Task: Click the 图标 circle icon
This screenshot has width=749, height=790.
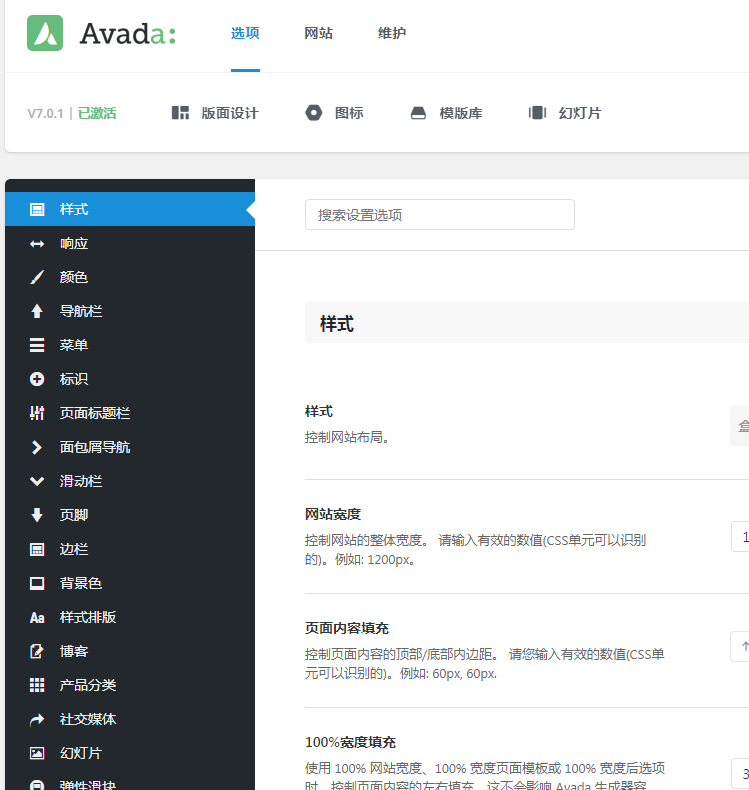Action: 313,113
